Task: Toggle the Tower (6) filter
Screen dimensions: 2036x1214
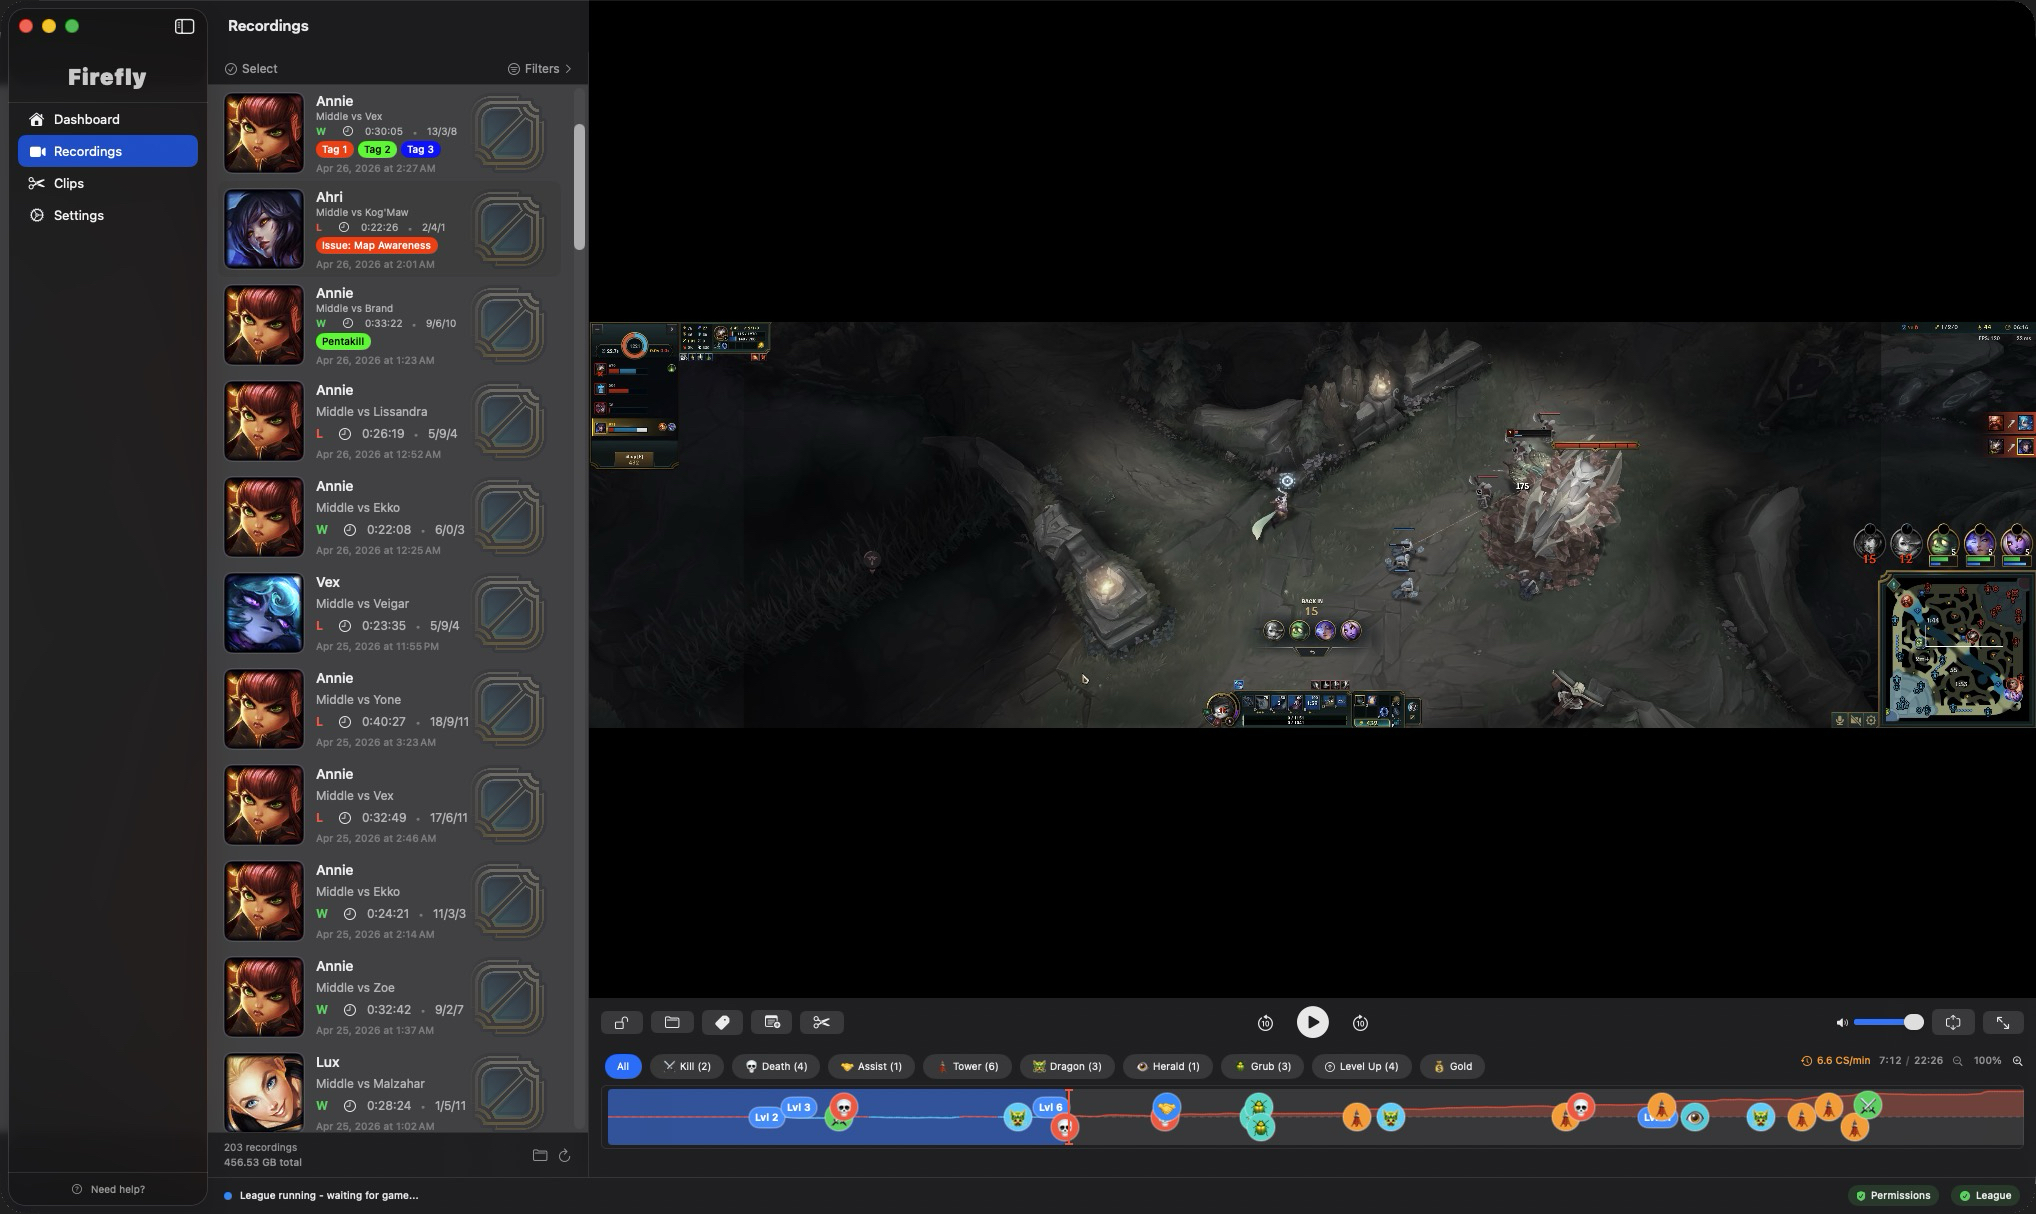Action: pos(967,1066)
